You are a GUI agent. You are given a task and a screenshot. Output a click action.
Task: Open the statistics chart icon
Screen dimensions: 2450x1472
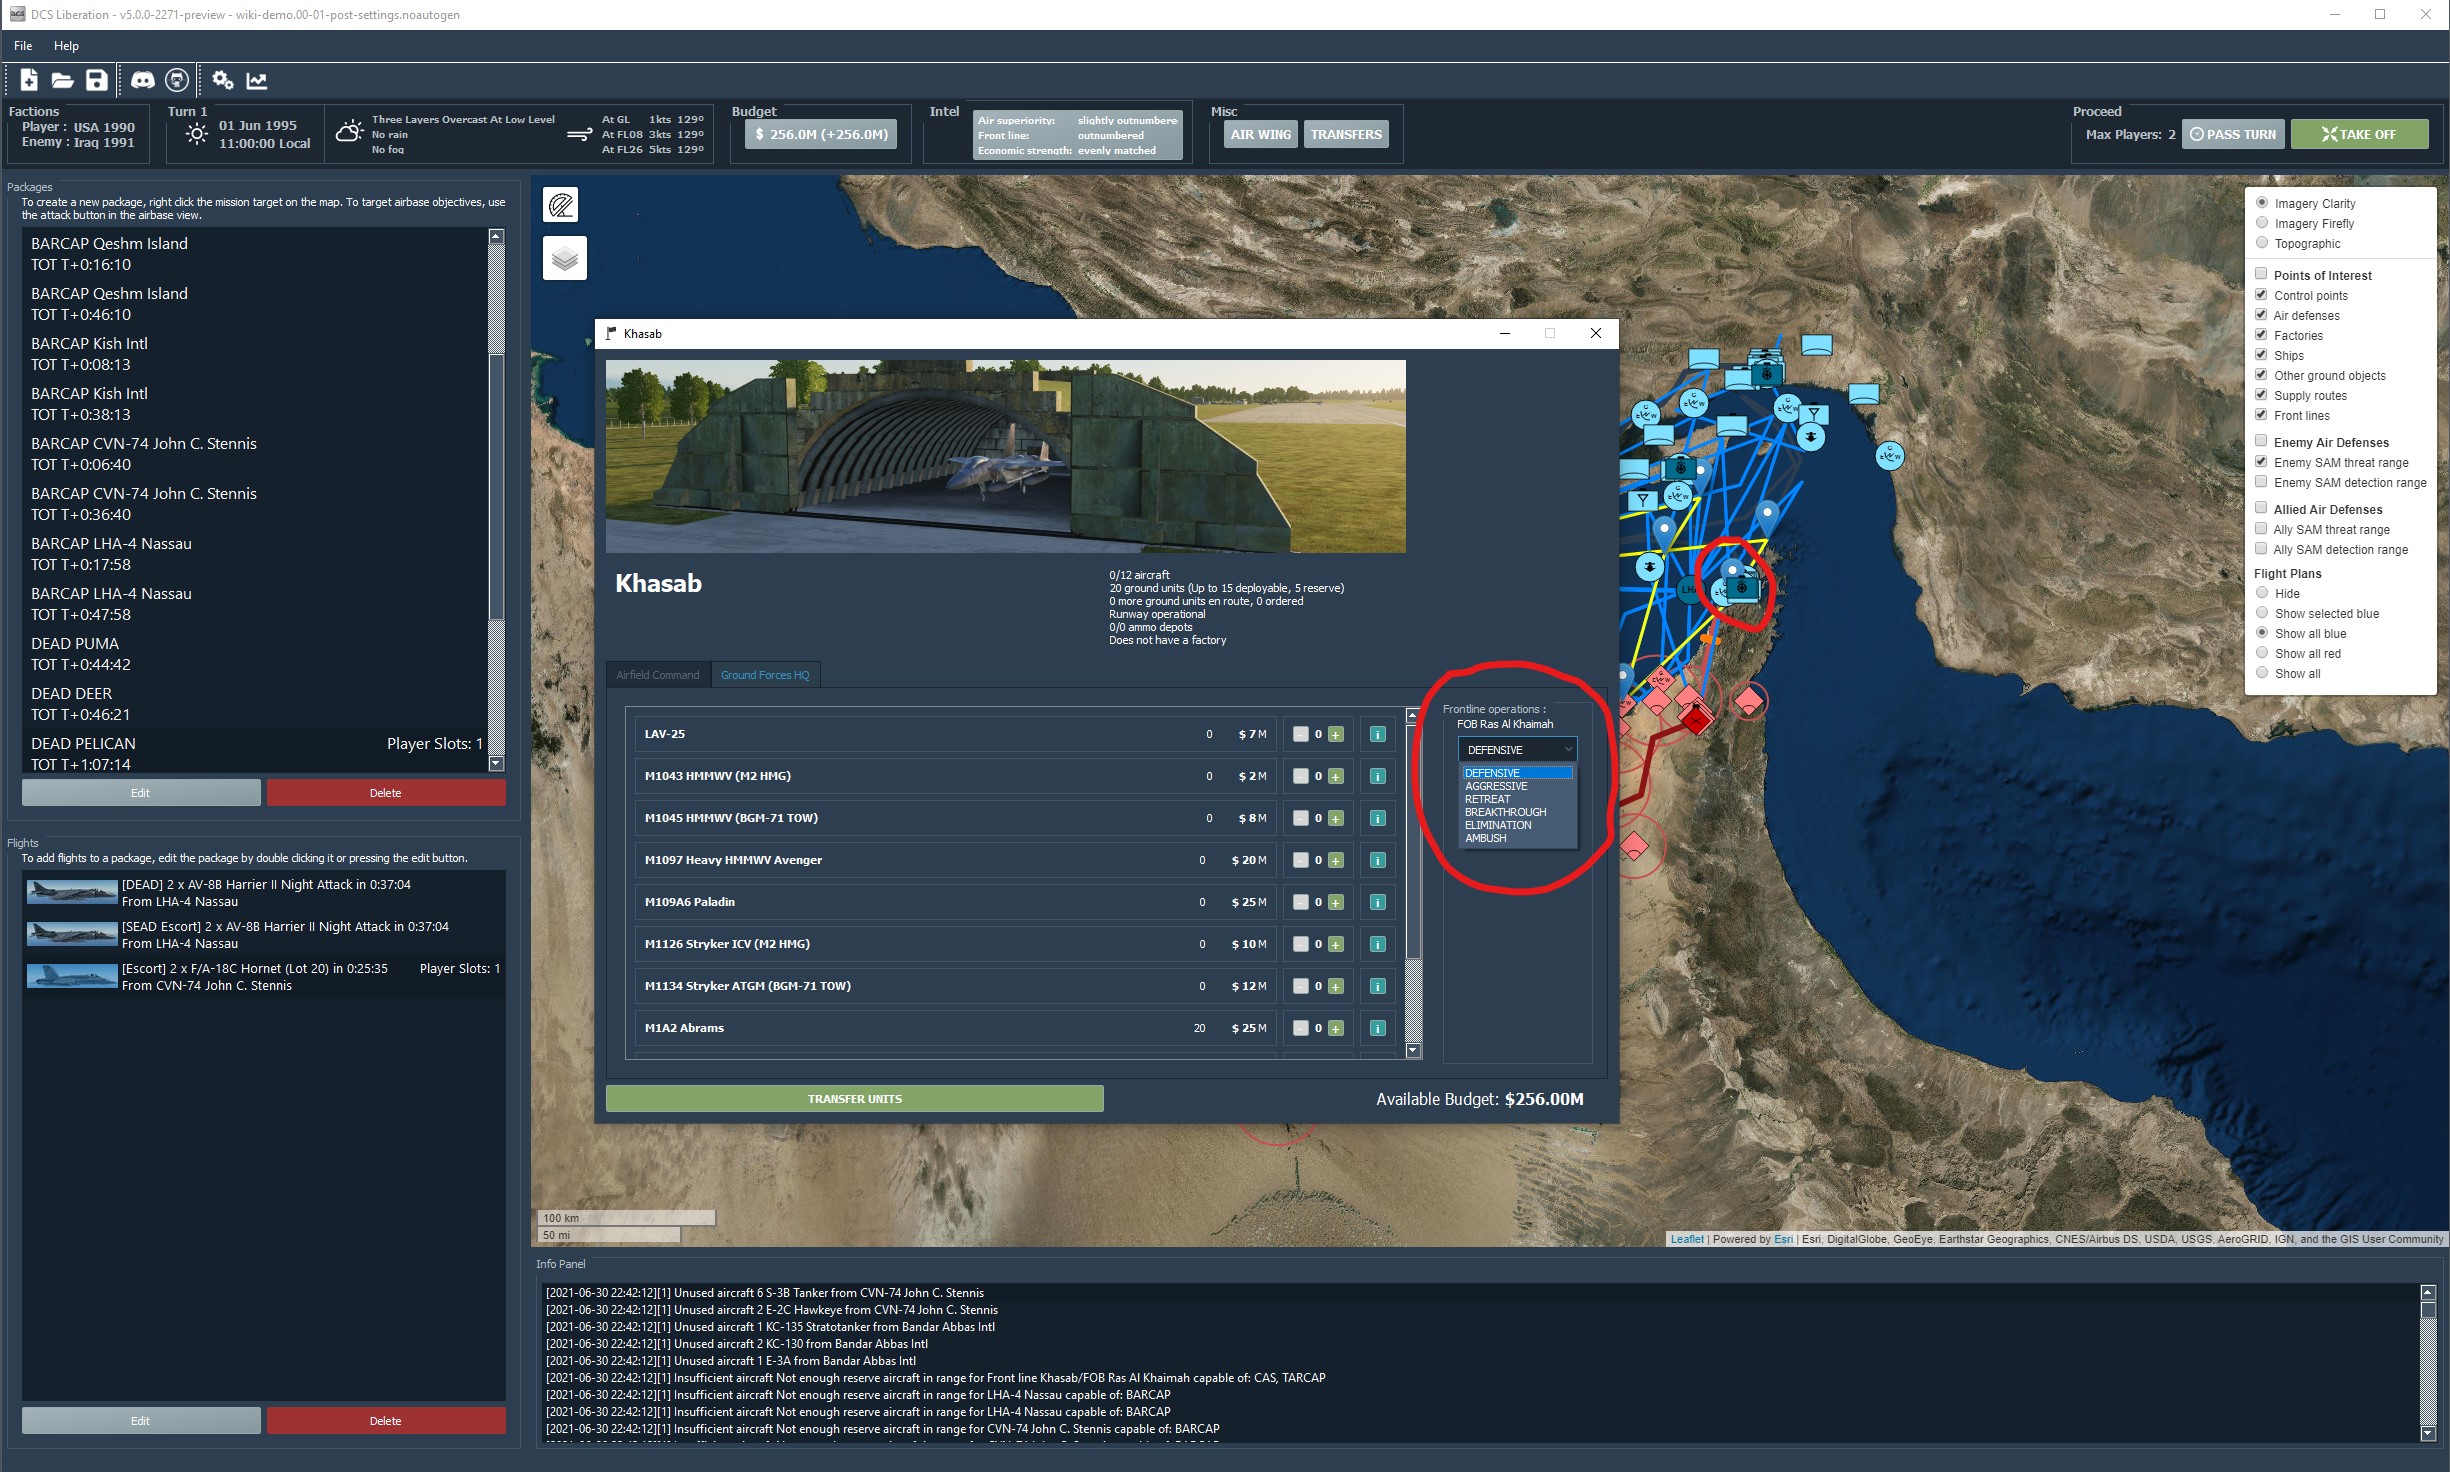(x=257, y=80)
